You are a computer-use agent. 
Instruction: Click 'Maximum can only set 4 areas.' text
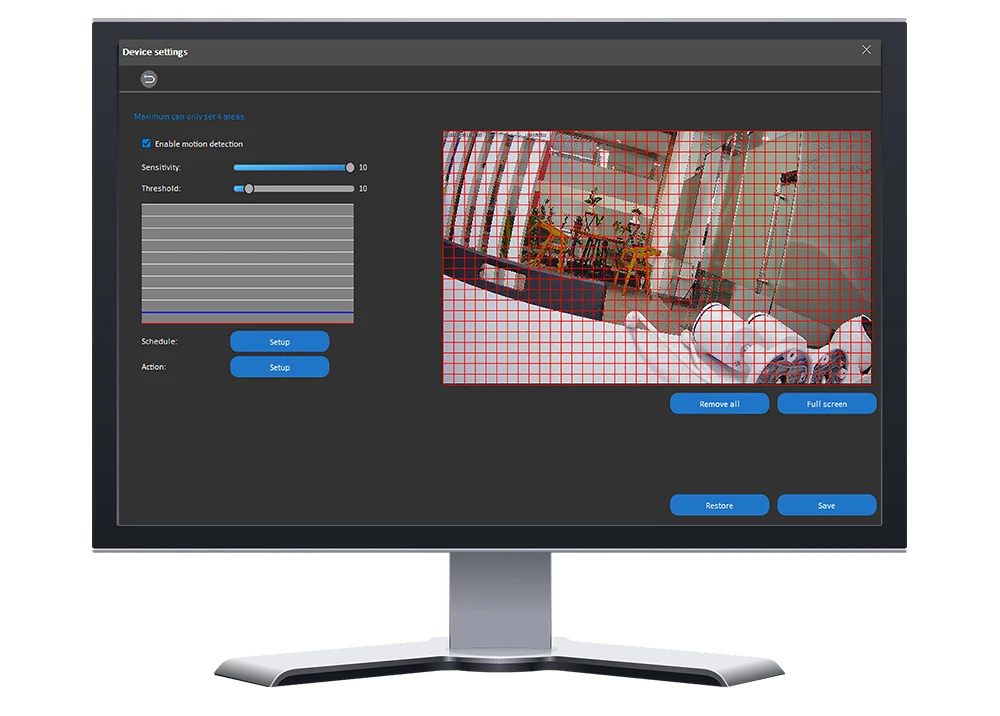(x=189, y=117)
